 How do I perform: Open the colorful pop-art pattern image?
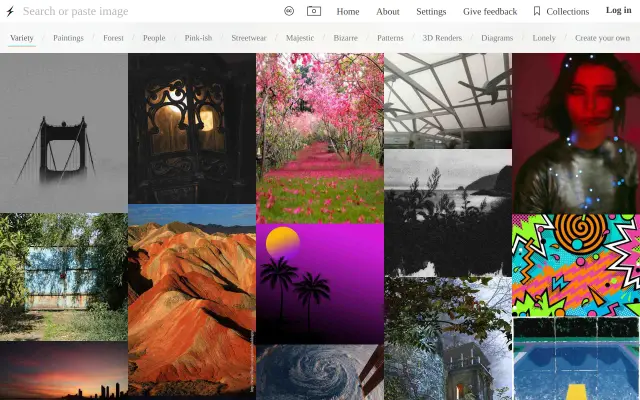[576, 265]
